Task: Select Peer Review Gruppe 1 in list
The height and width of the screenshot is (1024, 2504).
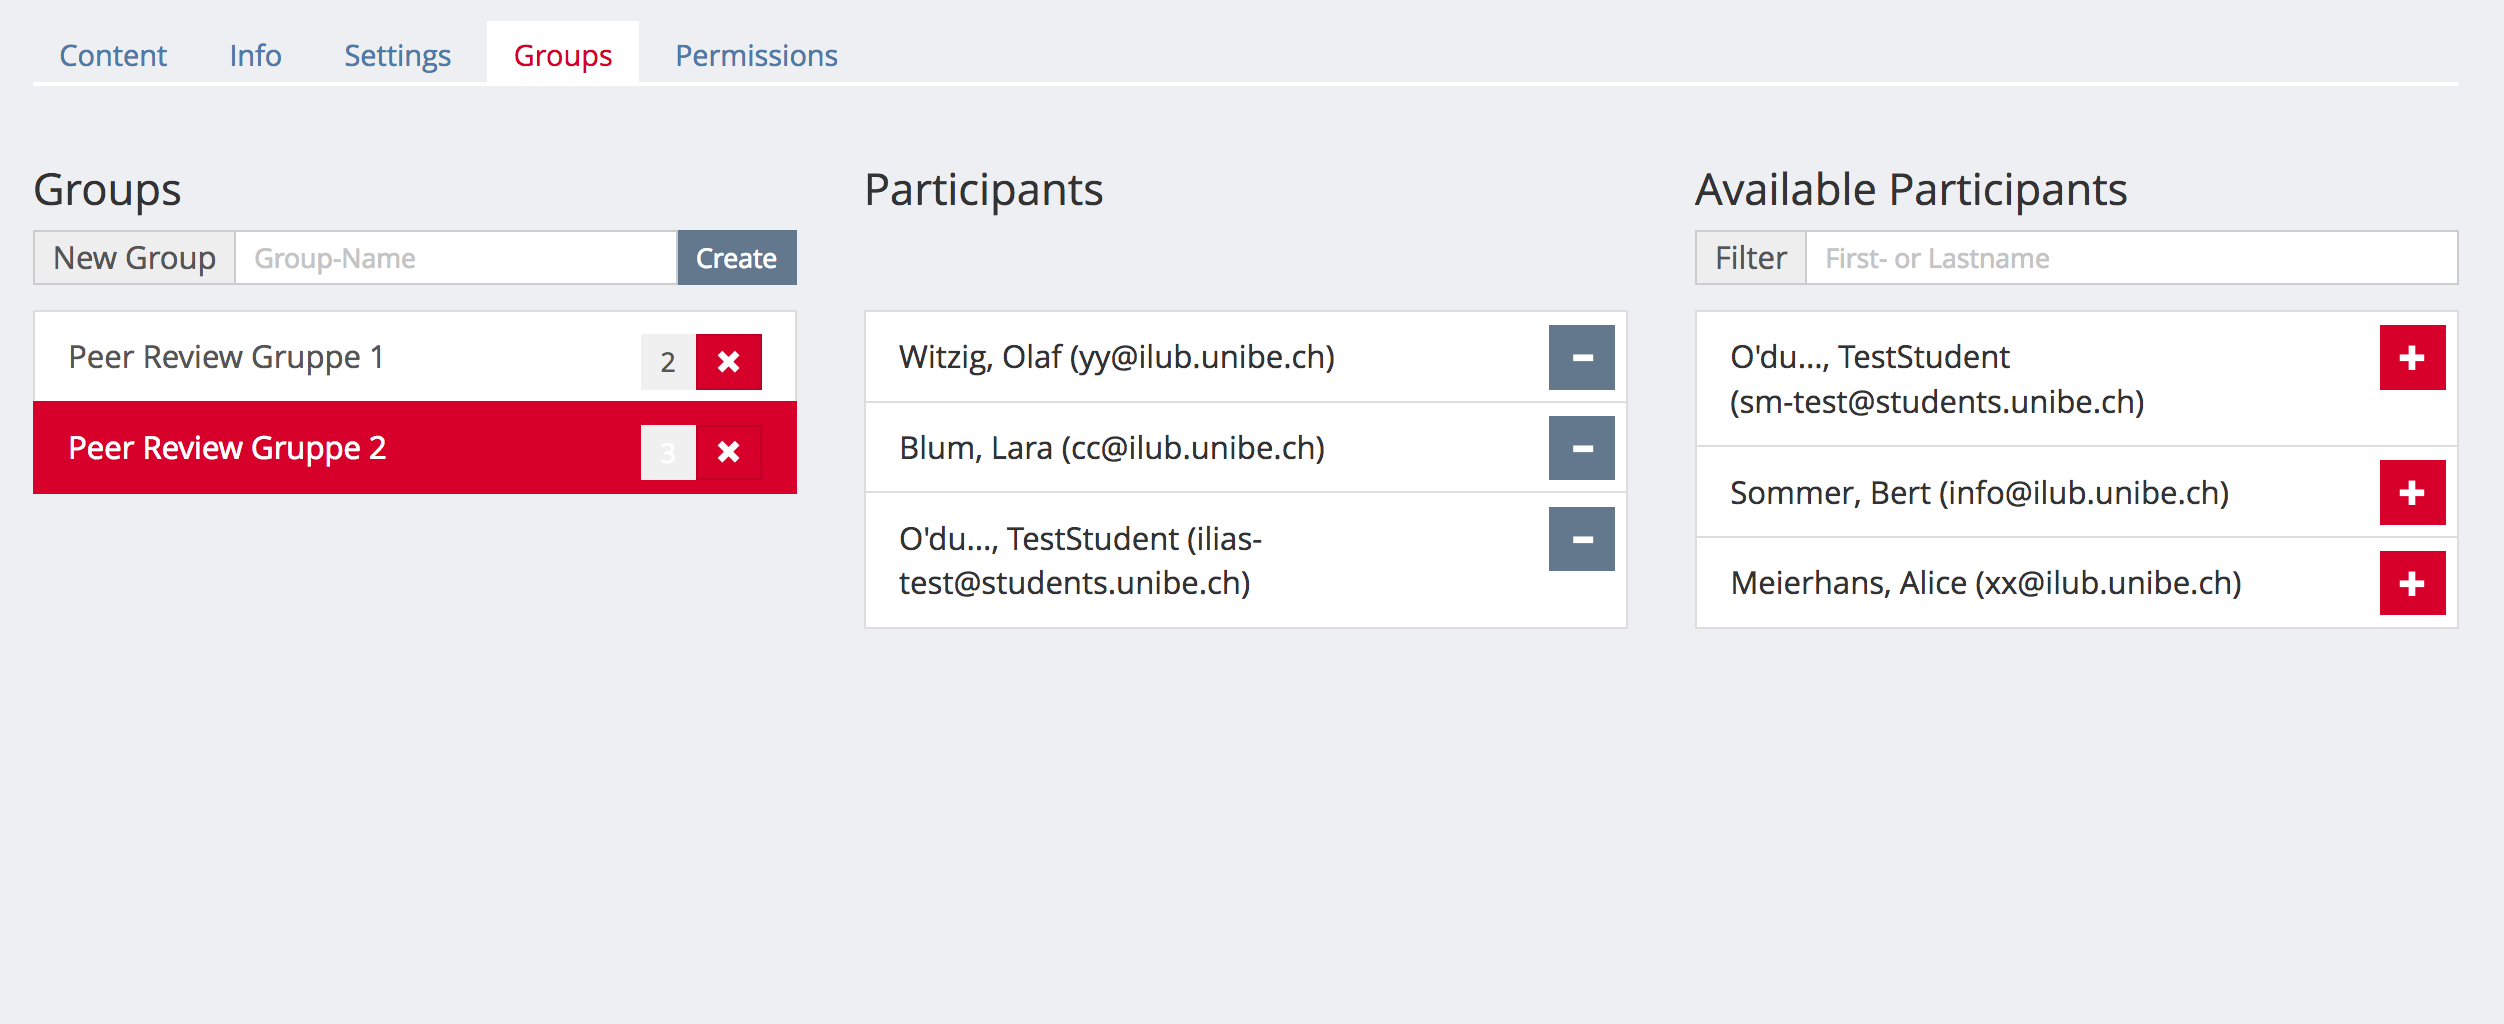Action: (226, 357)
